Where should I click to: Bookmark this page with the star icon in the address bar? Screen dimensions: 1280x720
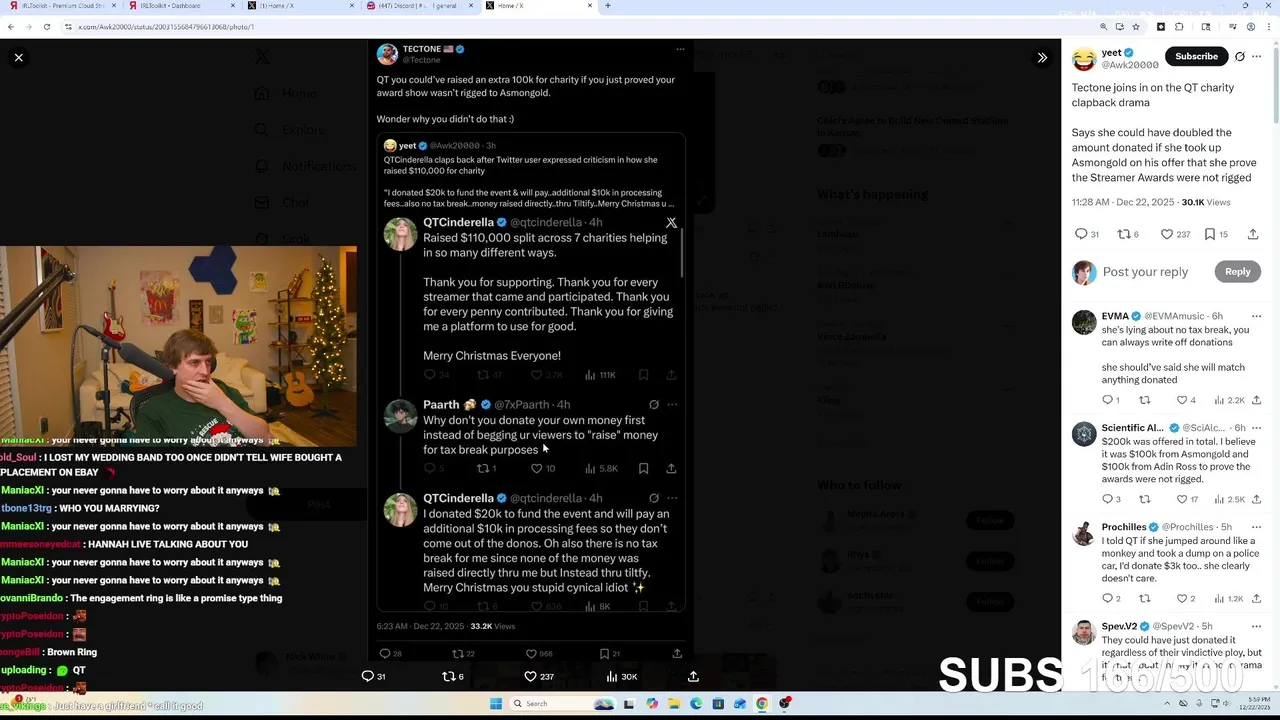coord(1135,27)
